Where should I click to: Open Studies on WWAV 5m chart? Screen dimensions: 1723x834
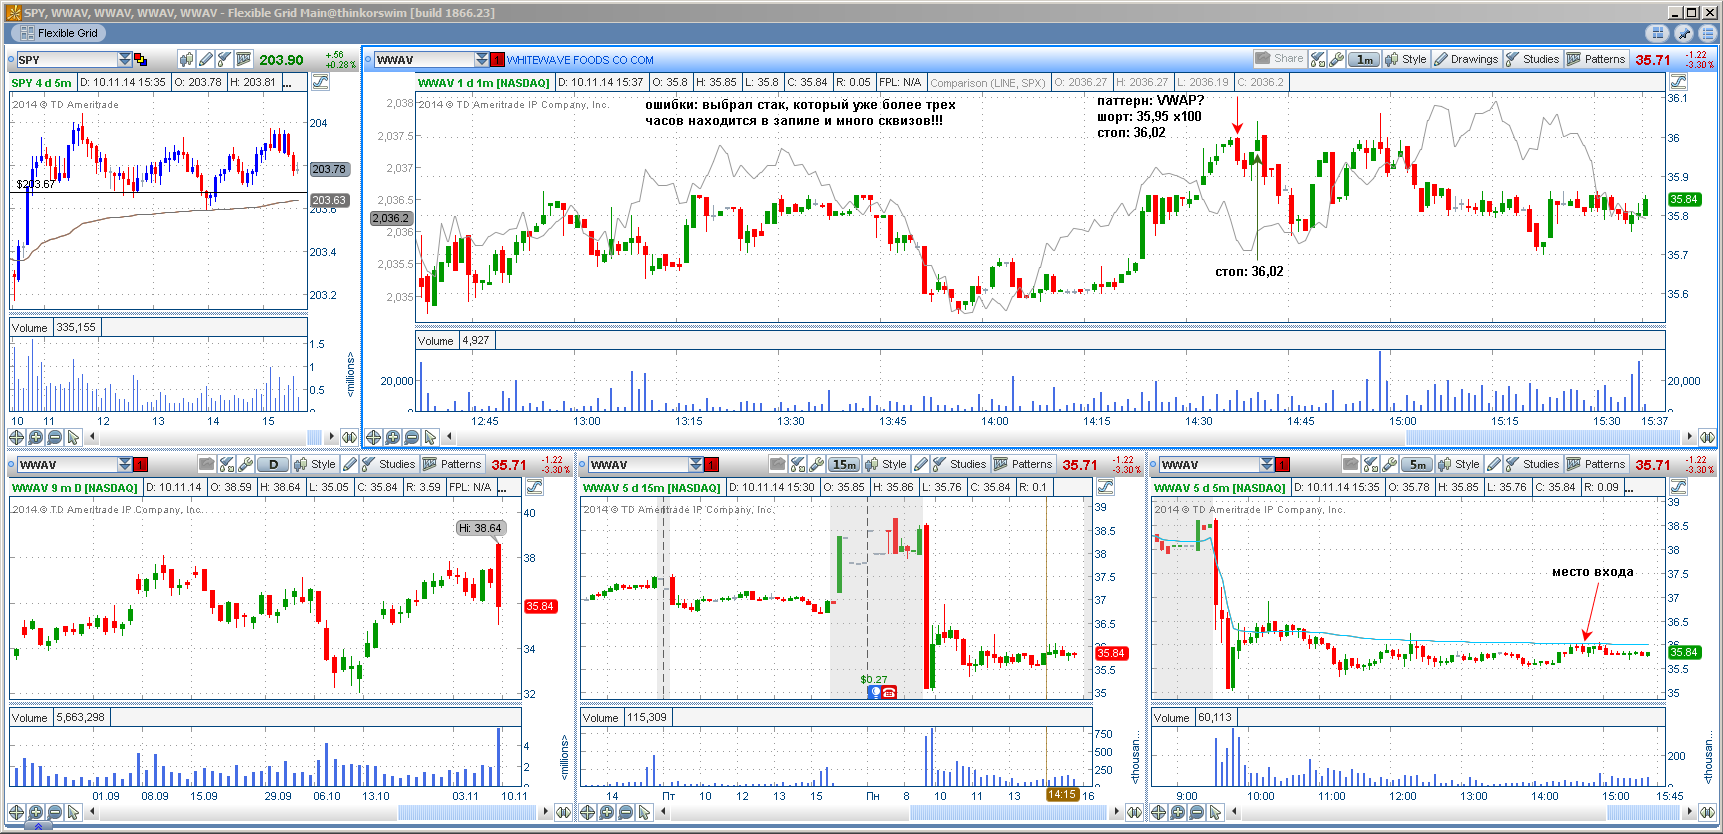pyautogui.click(x=1533, y=464)
